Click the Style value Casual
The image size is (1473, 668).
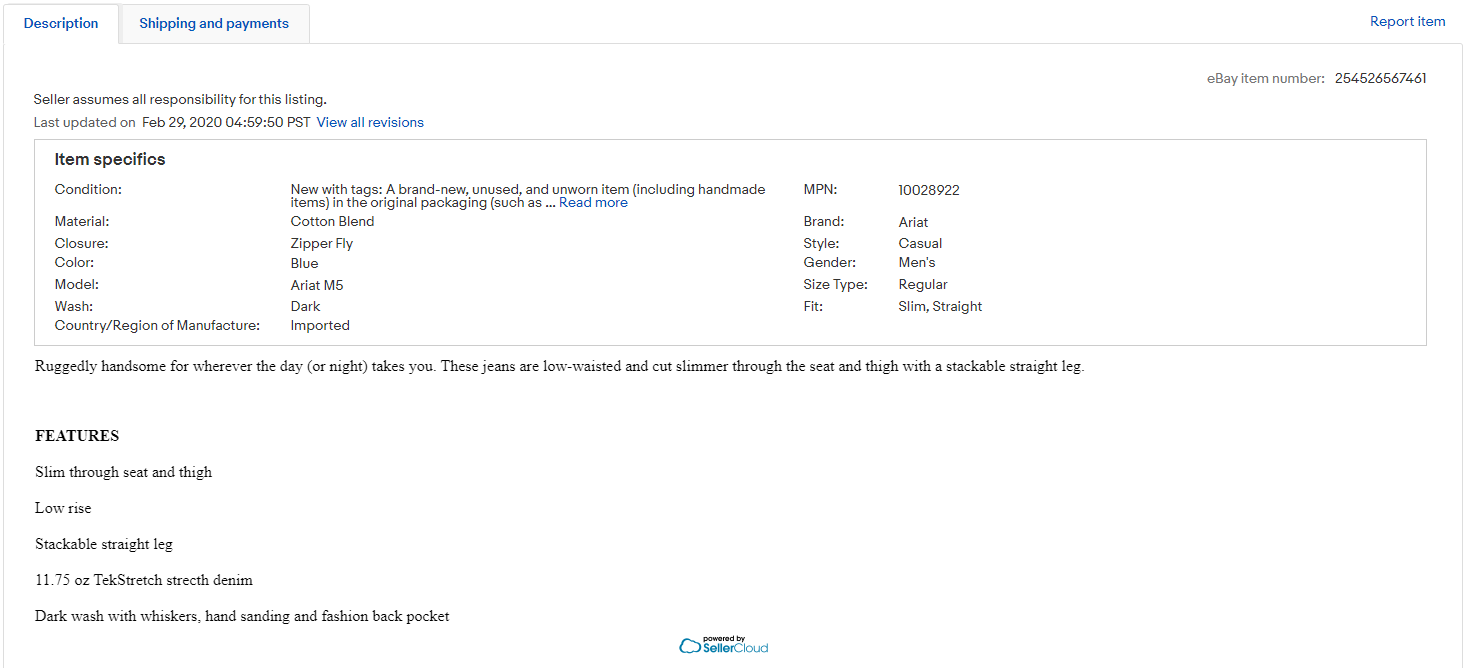[920, 243]
